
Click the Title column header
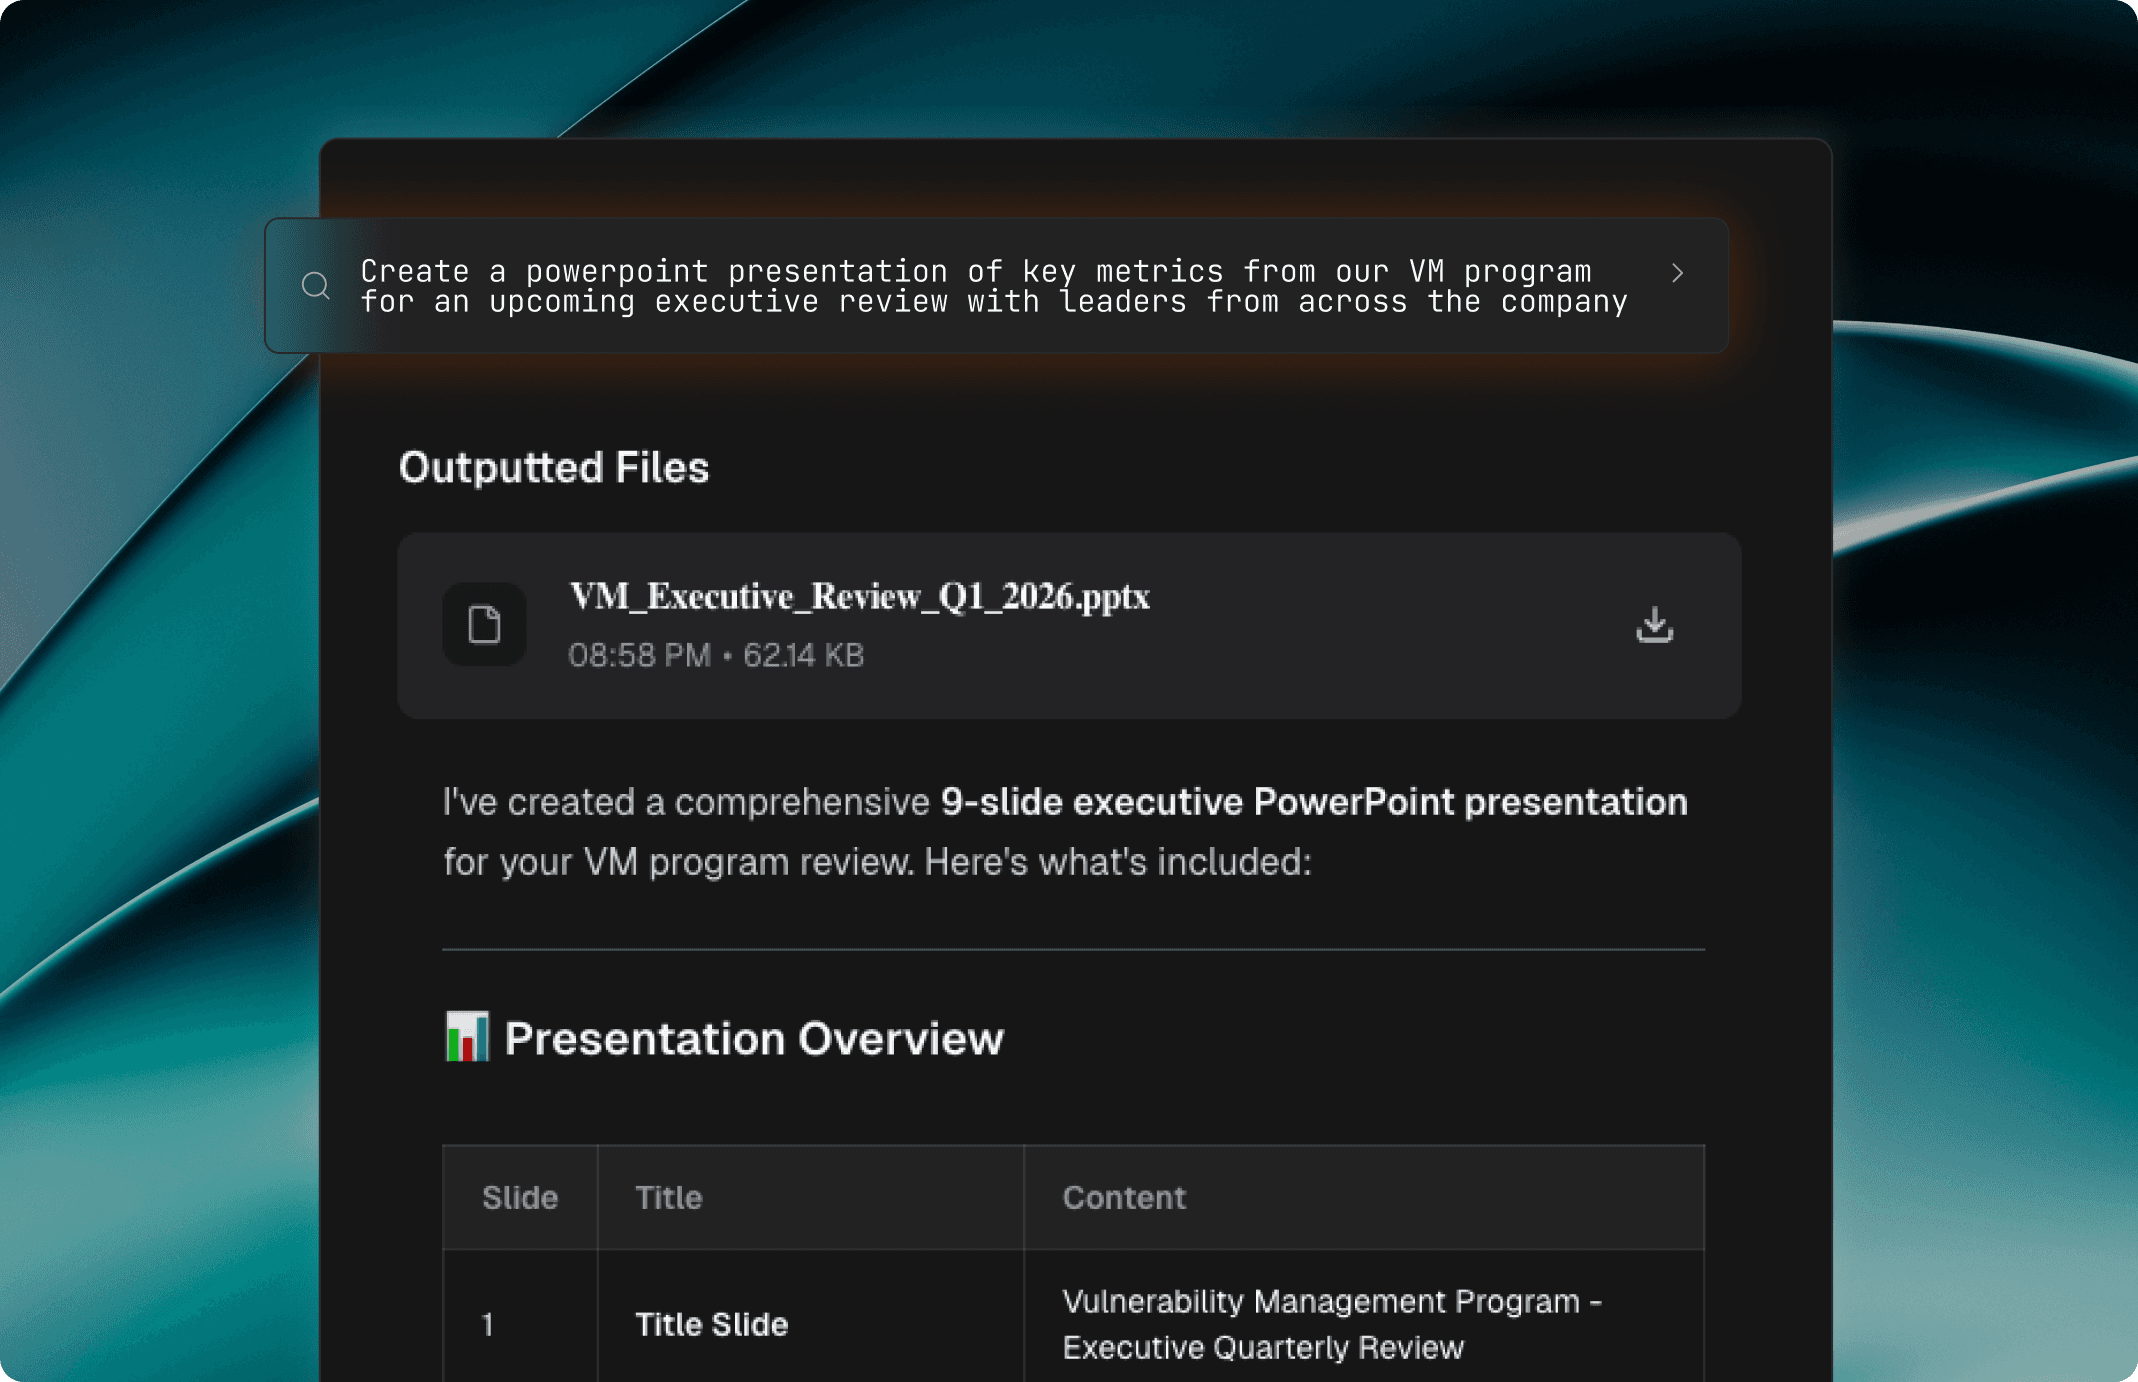669,1197
